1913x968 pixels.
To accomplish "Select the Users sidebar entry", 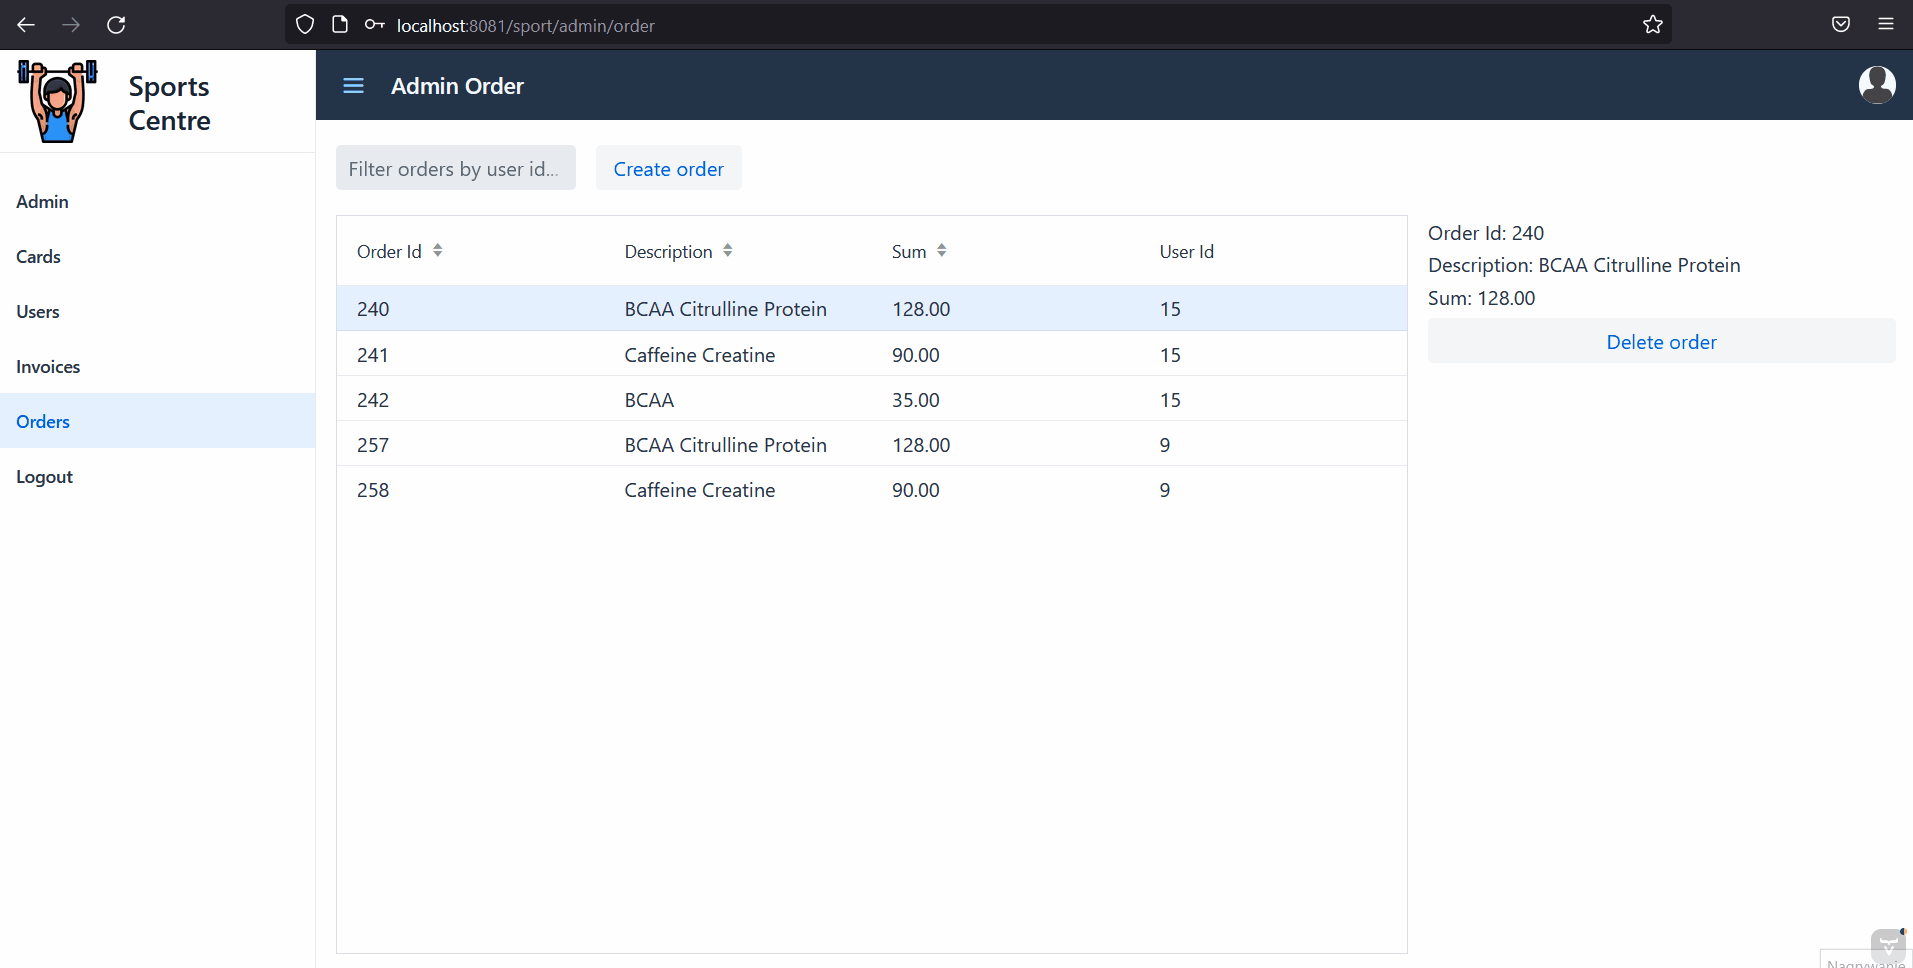I will [x=37, y=311].
